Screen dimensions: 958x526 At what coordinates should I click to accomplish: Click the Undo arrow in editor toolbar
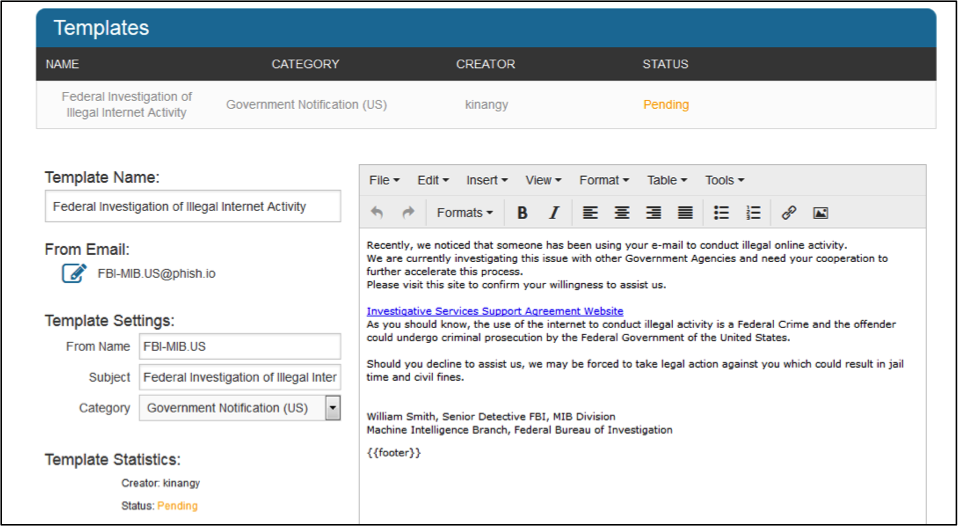tap(377, 213)
